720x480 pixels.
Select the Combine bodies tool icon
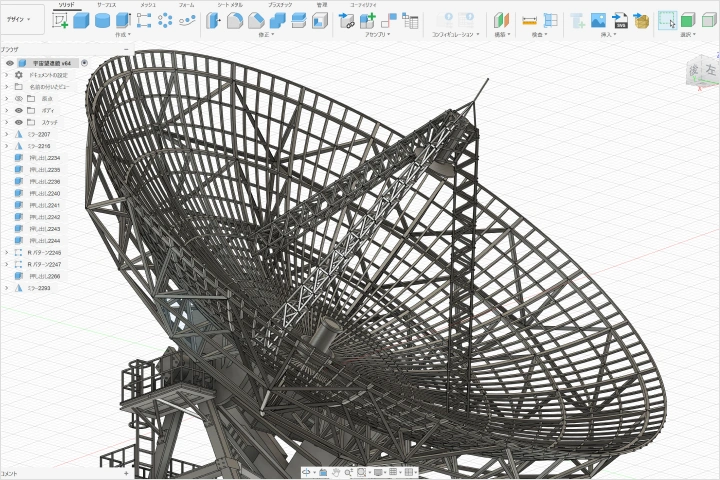click(x=277, y=21)
